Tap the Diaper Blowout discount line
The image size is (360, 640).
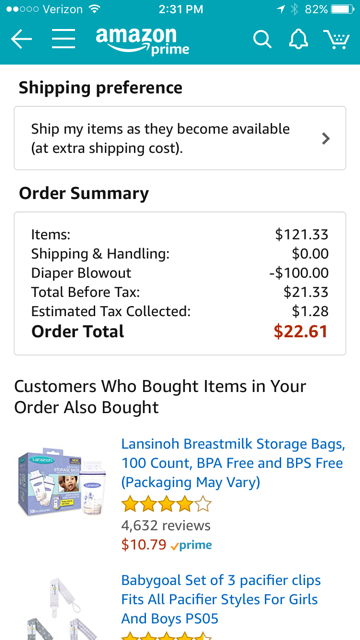click(180, 273)
